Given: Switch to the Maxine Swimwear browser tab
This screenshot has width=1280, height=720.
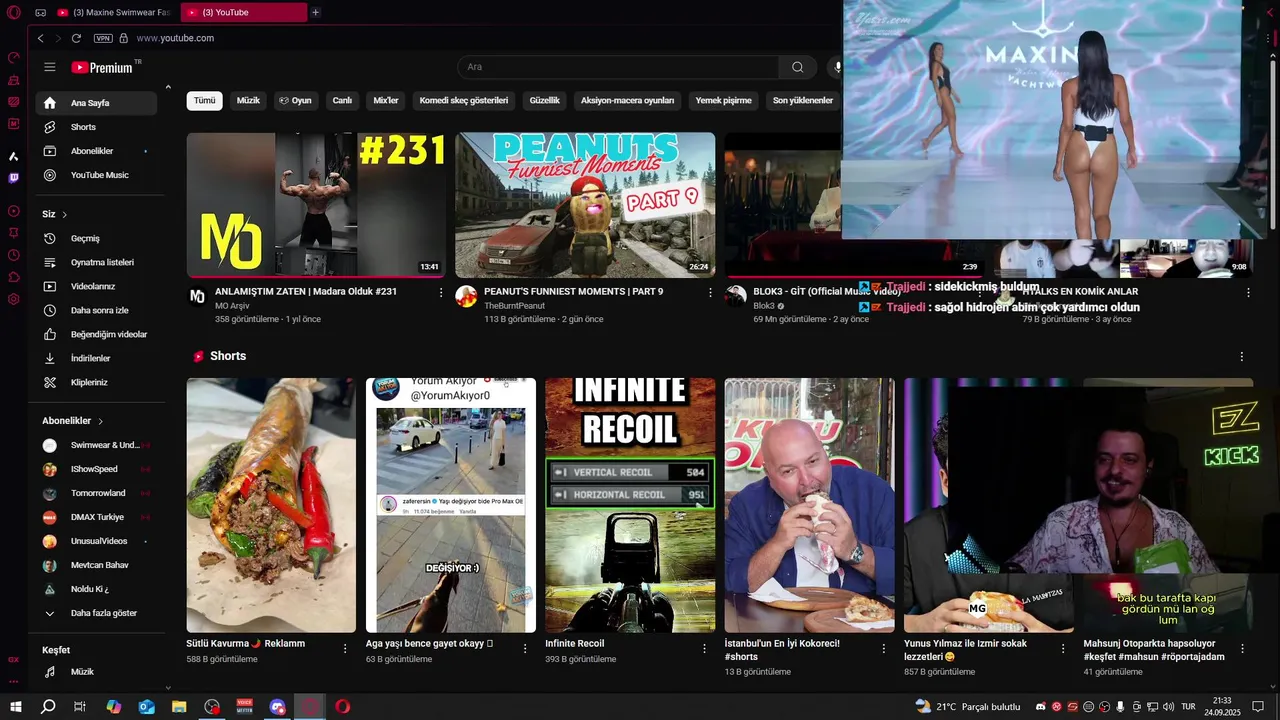Looking at the screenshot, I should (x=115, y=12).
